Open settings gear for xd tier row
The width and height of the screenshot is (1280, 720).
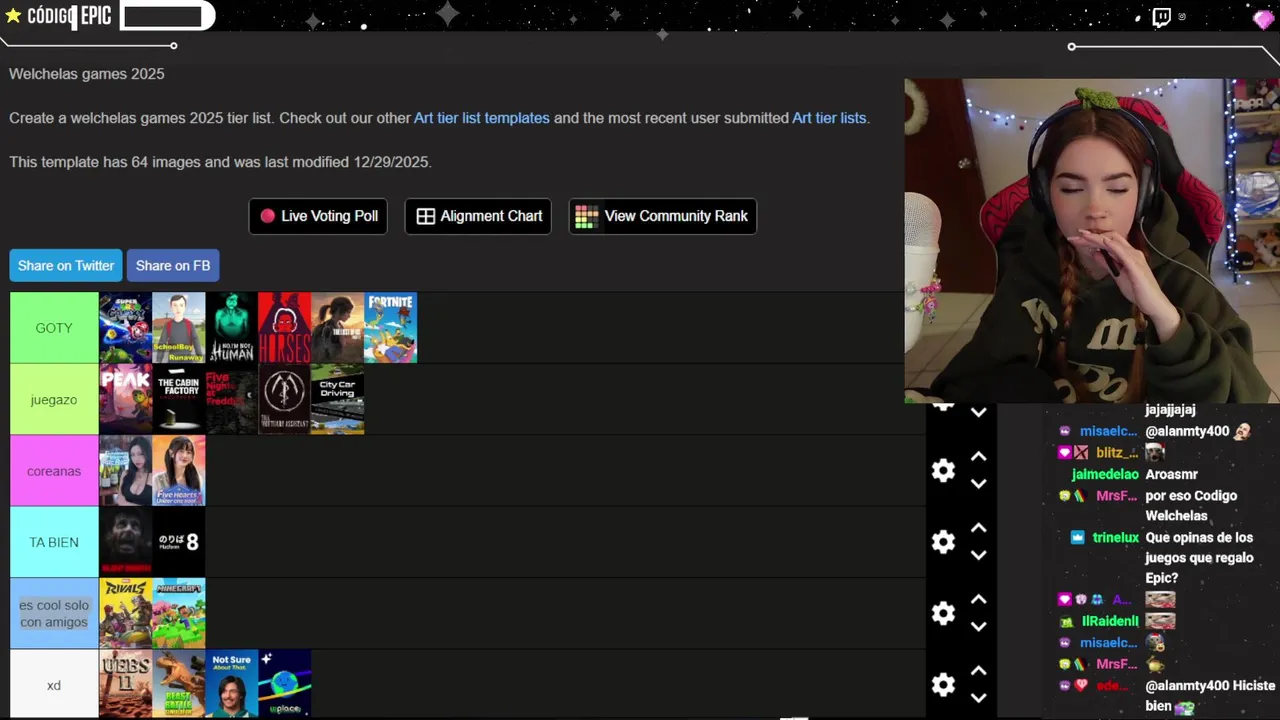[x=943, y=685]
